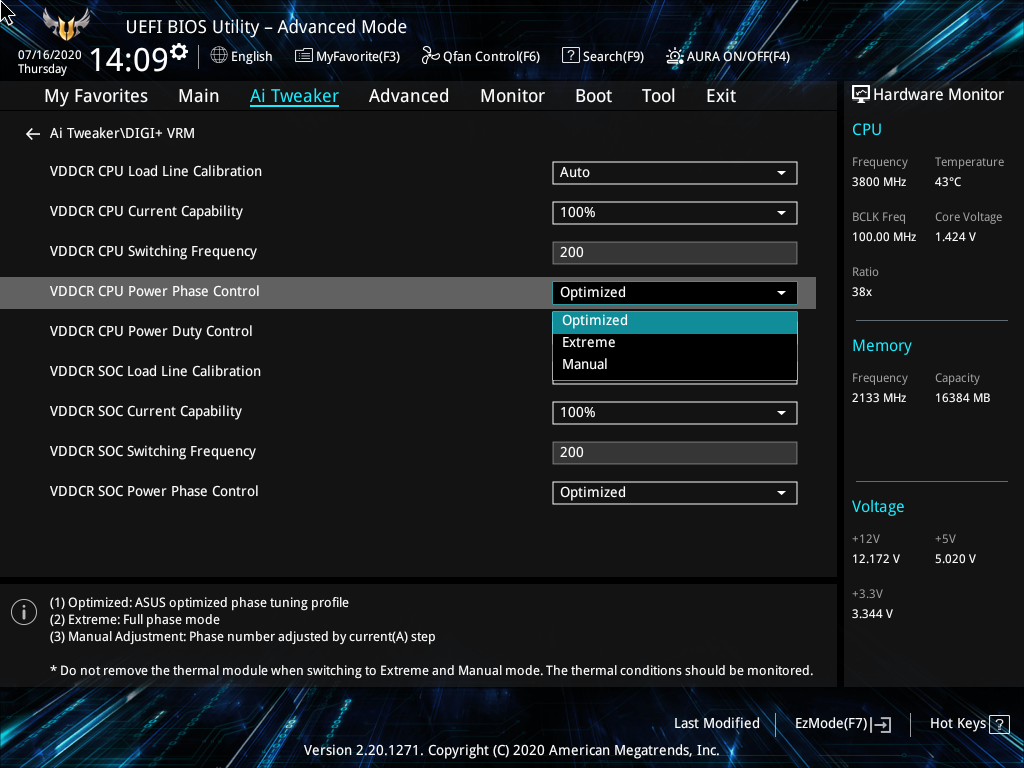Select VDDCR CPU Load Line Calibration label

[x=155, y=172]
